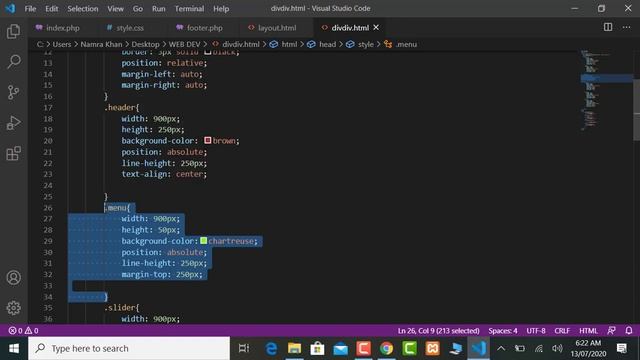
Task: Click the Namra Khan breadcrumb segment
Action: [101, 44]
